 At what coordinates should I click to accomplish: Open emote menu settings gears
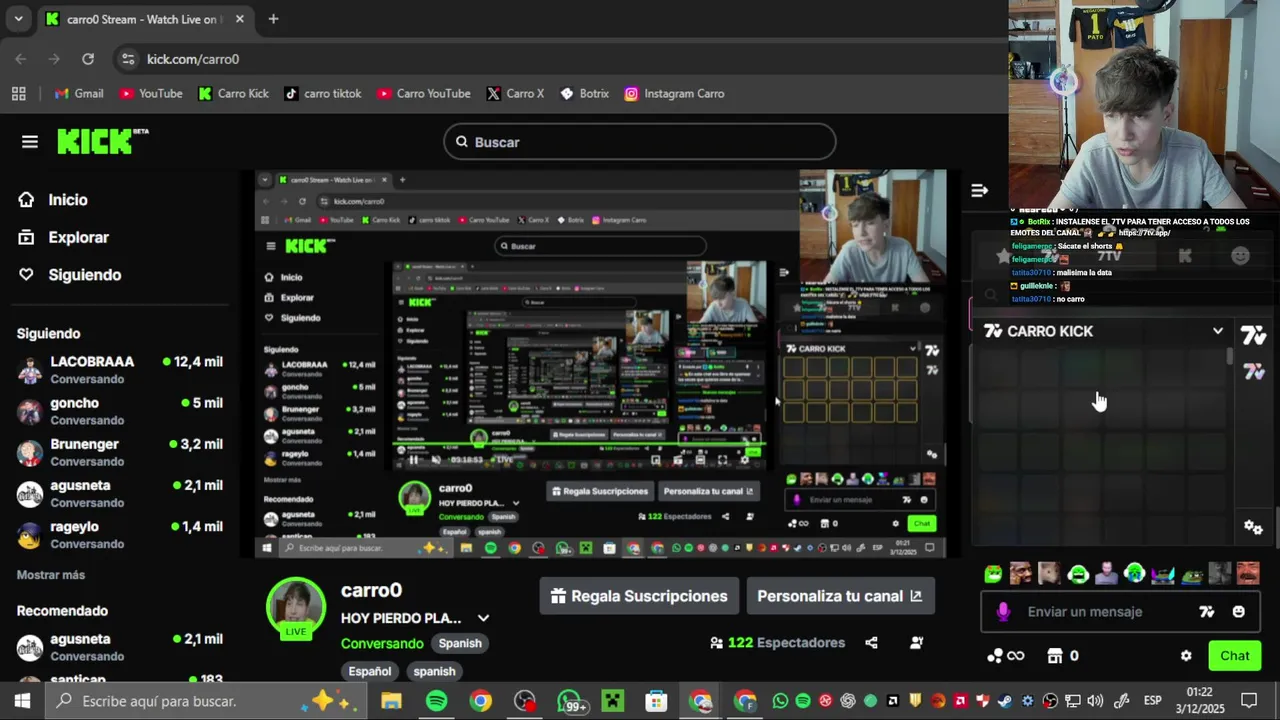point(1253,526)
